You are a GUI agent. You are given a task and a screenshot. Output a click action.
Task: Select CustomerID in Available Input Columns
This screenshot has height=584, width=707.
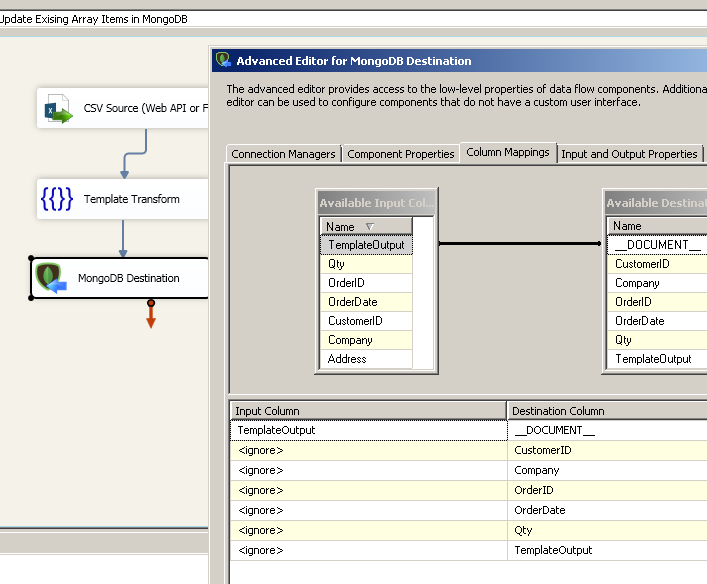tap(366, 321)
